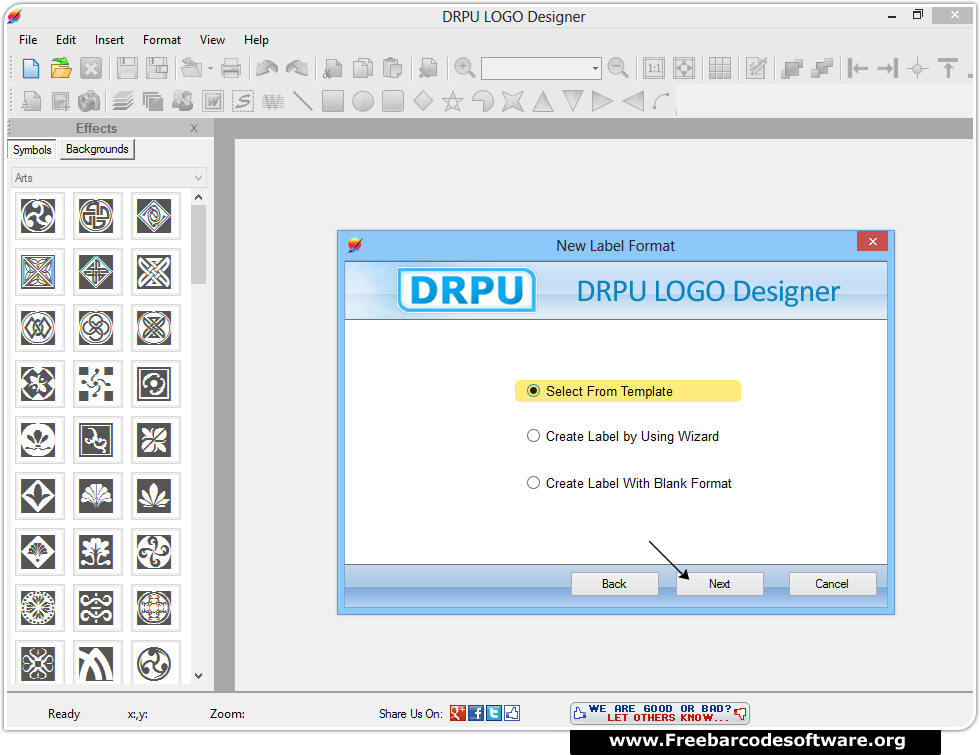This screenshot has height=755, width=980.
Task: Select the fan shell symbol thumbnail
Action: click(x=96, y=496)
